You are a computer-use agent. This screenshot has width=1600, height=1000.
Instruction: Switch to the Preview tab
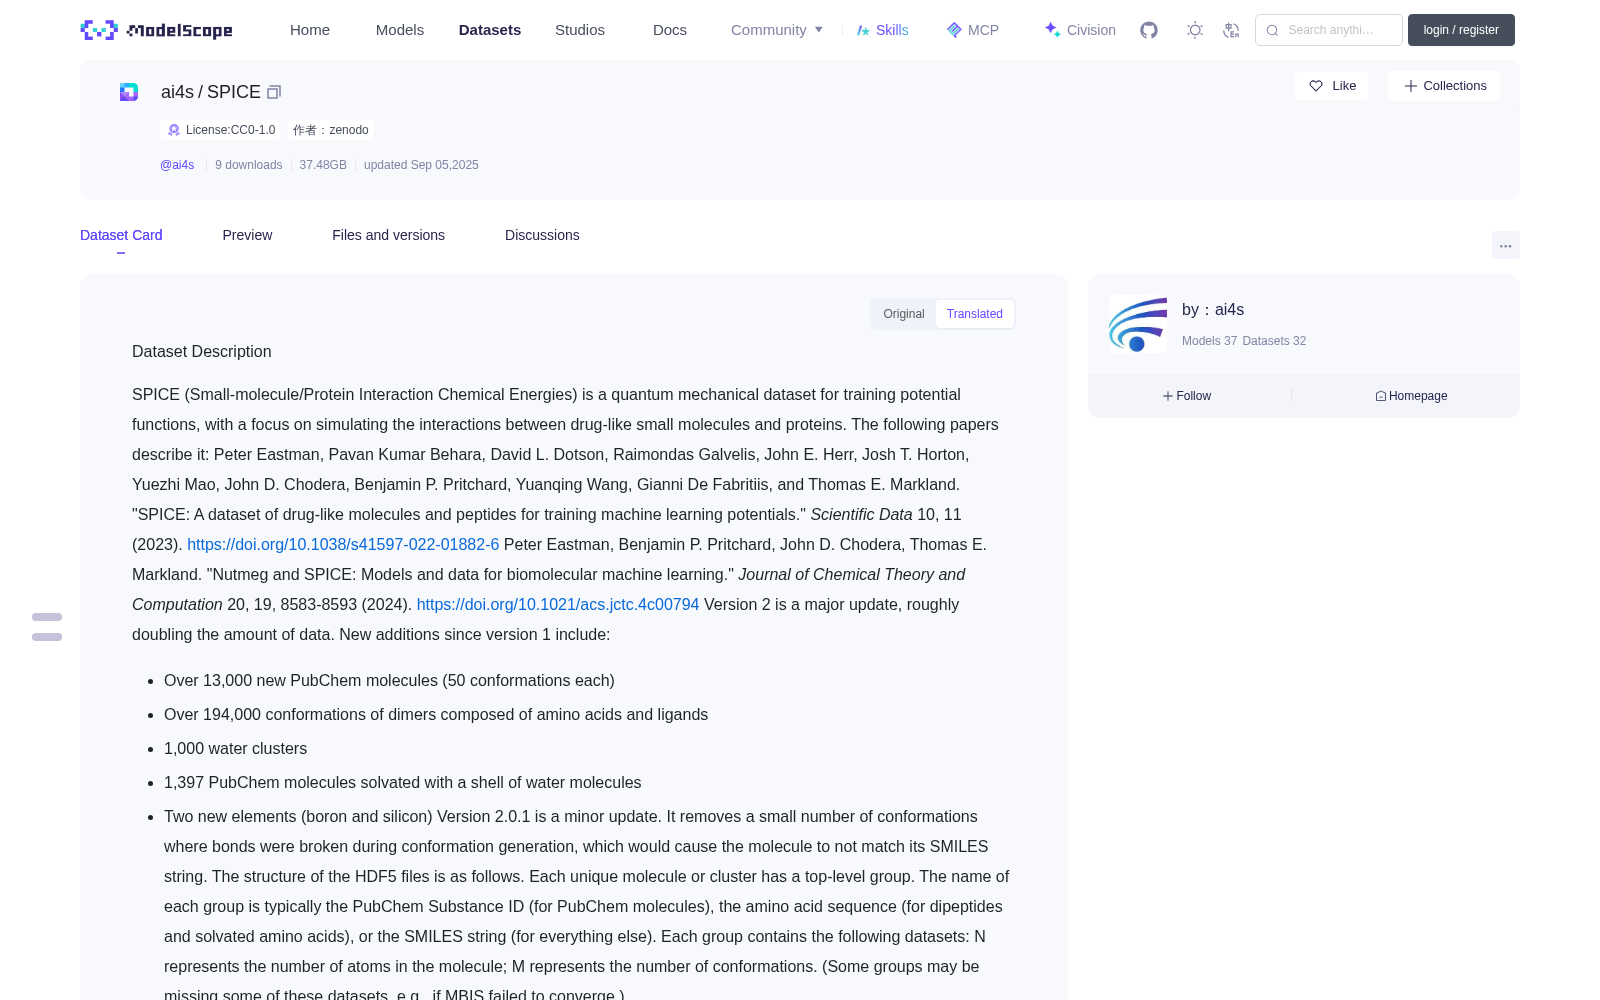click(247, 235)
